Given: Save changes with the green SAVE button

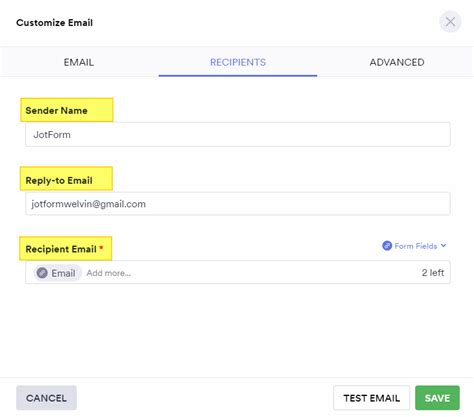Looking at the screenshot, I should (x=437, y=398).
